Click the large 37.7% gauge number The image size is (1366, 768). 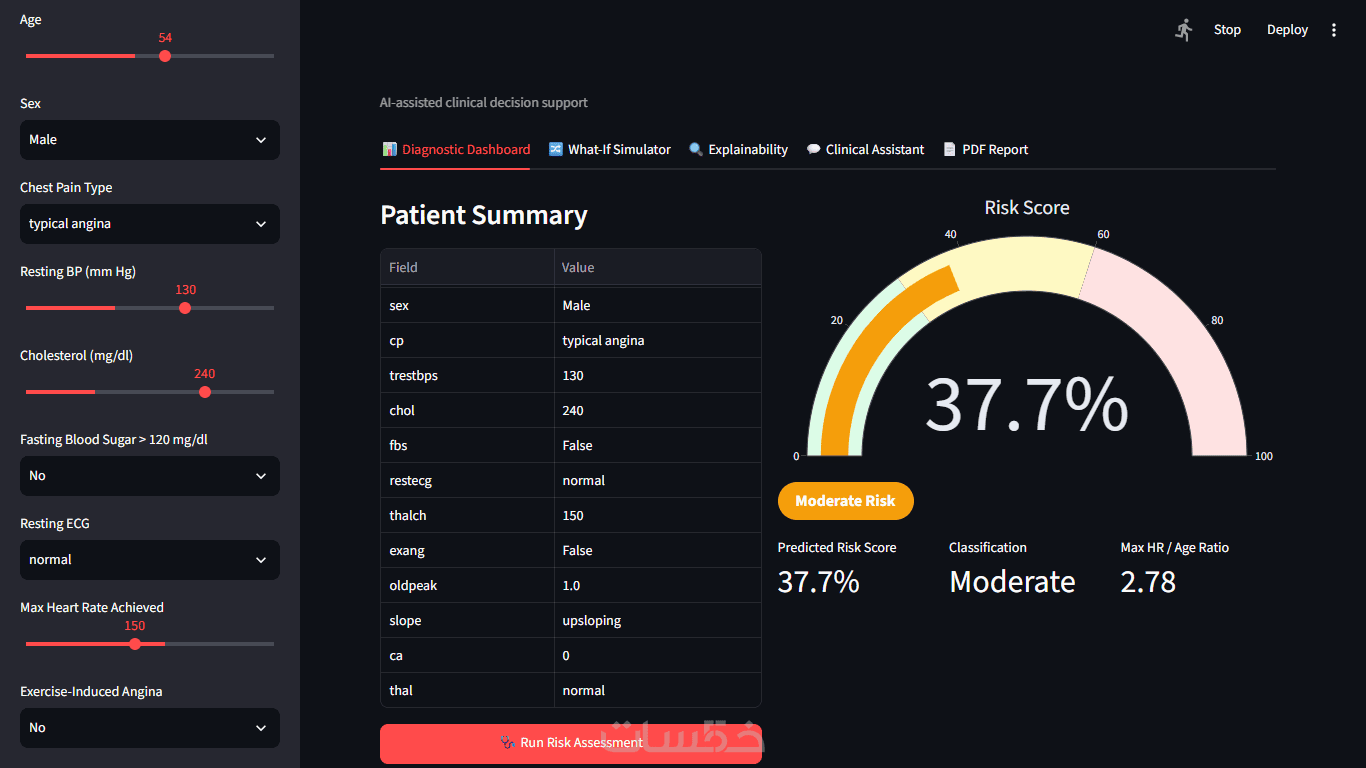pos(1027,404)
